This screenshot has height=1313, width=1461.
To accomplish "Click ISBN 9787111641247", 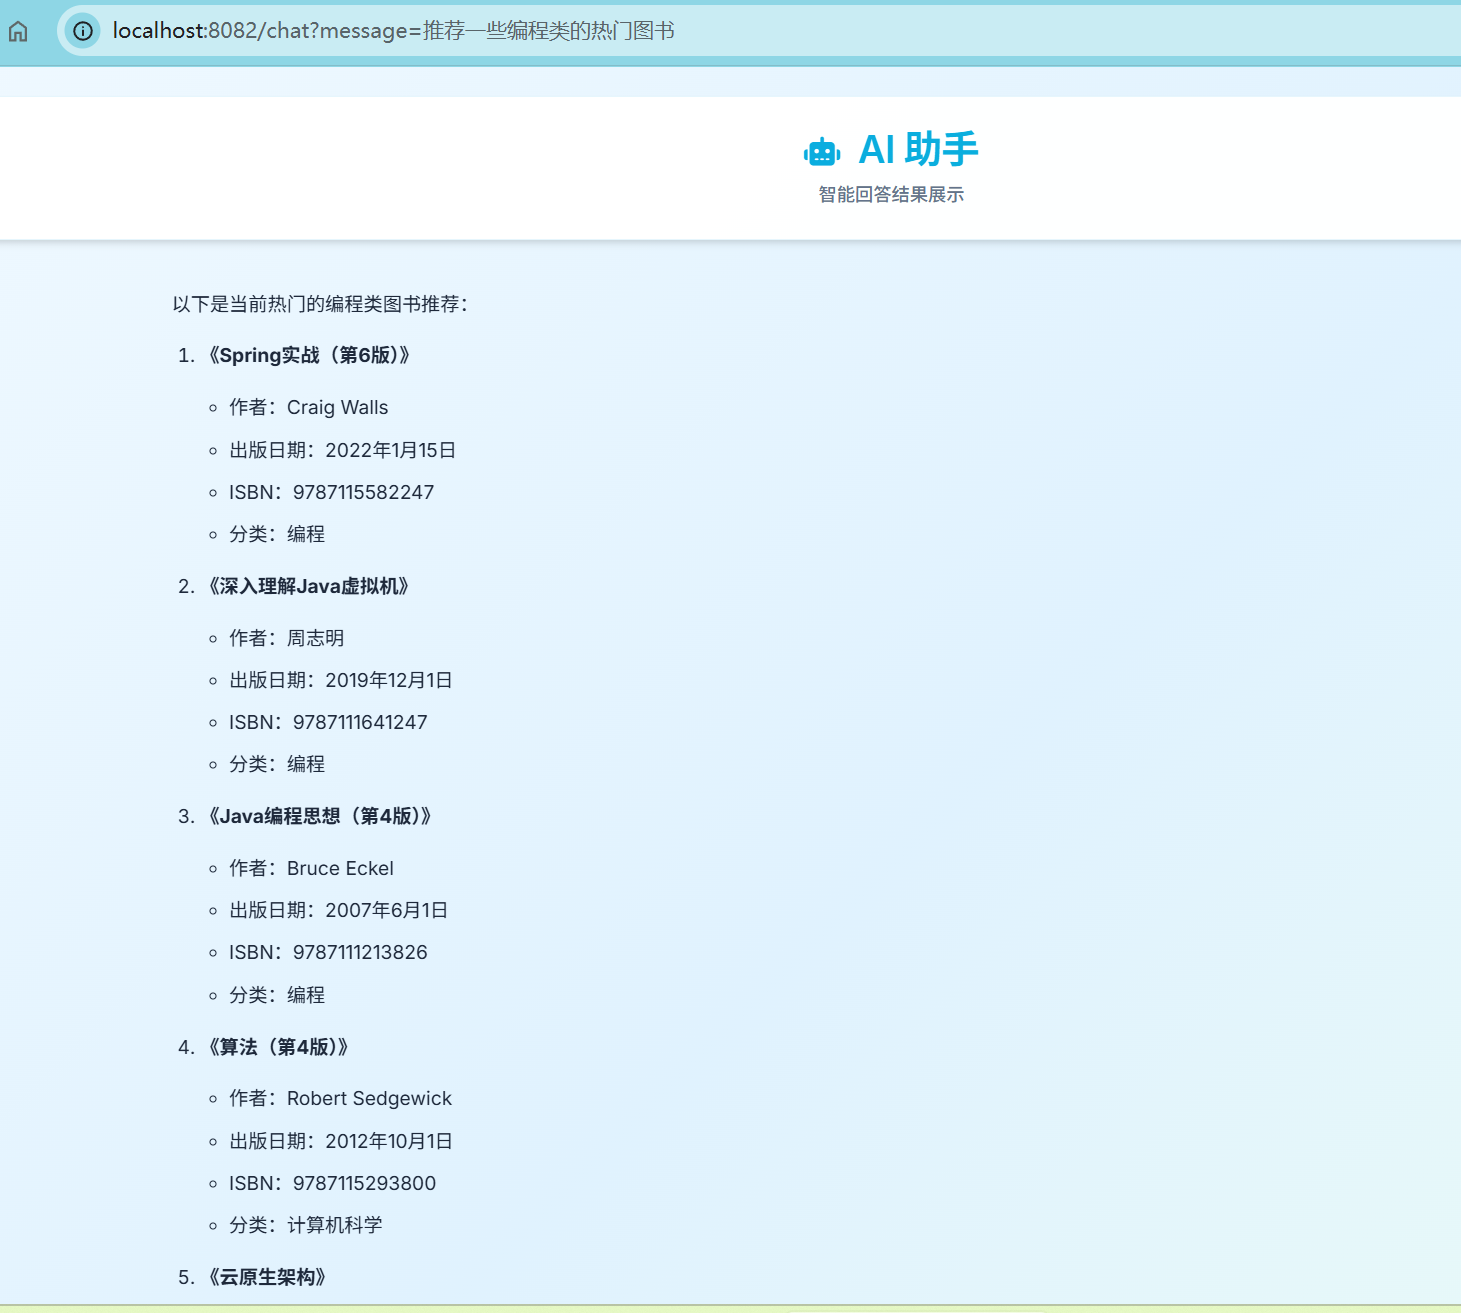I will [328, 722].
